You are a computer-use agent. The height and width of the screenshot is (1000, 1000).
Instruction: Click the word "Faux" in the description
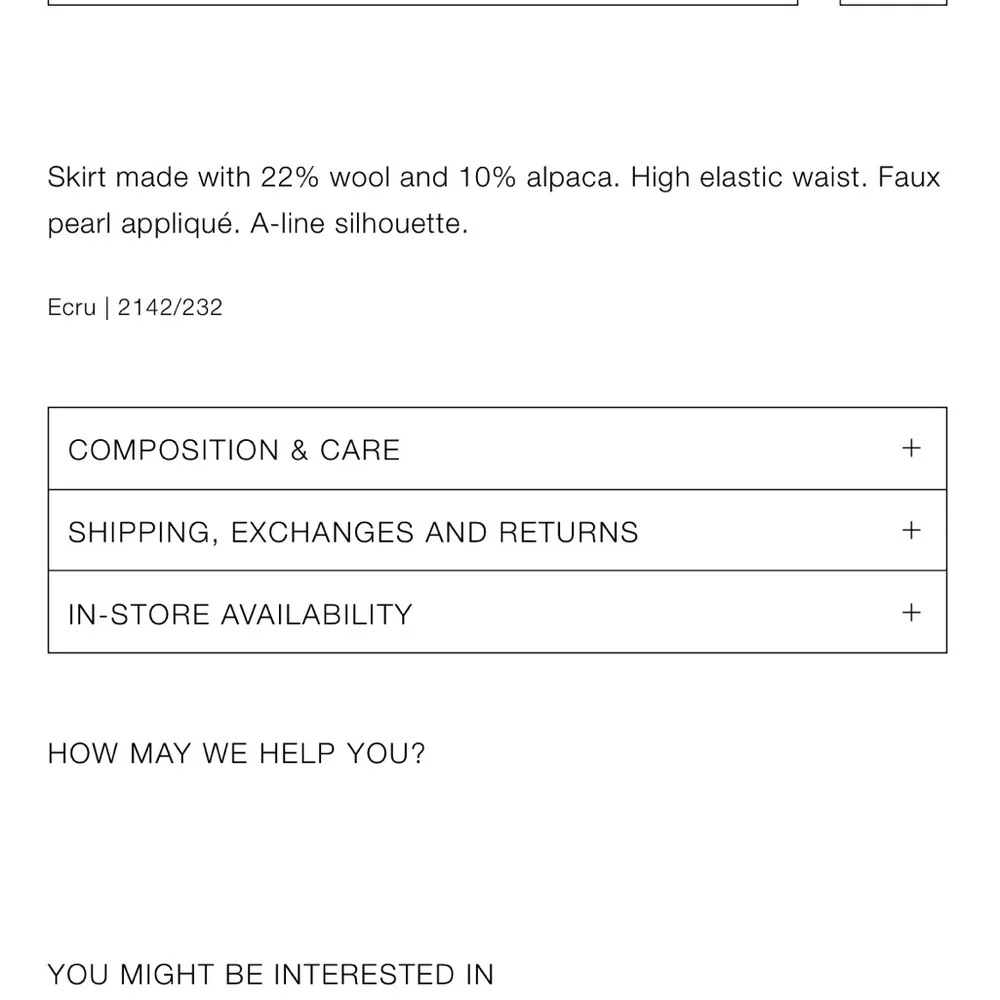coord(910,178)
